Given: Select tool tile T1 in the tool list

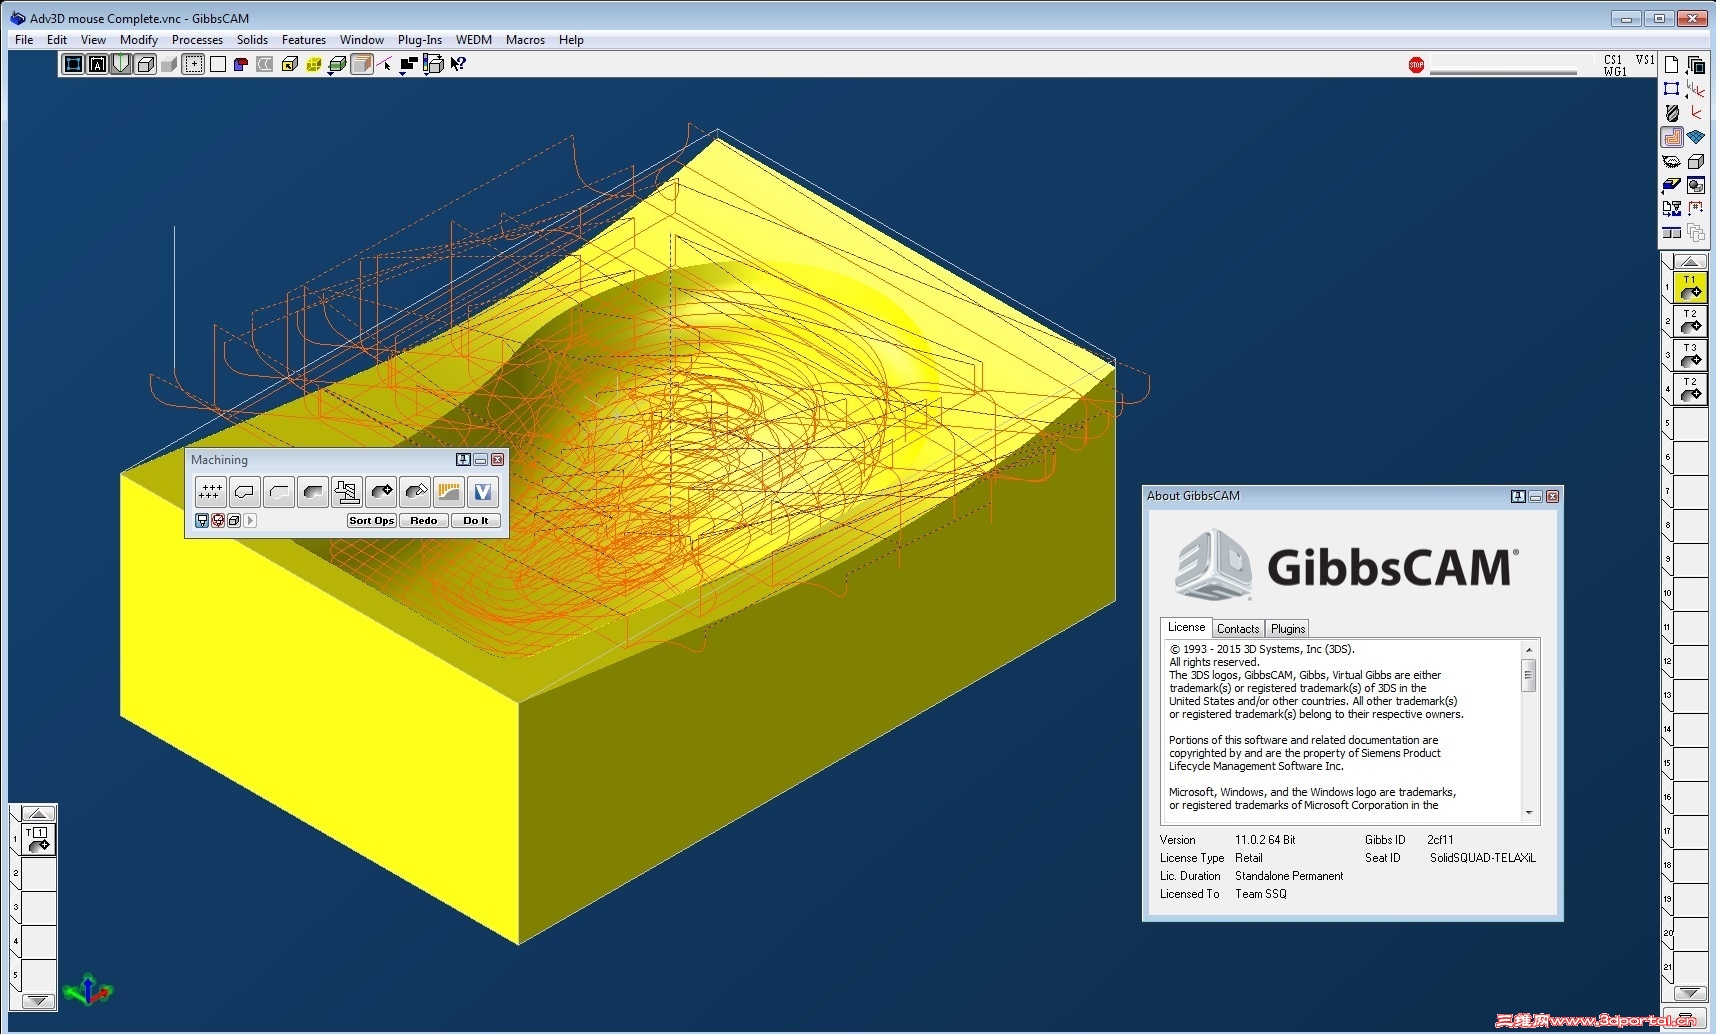Looking at the screenshot, I should [x=1690, y=287].
